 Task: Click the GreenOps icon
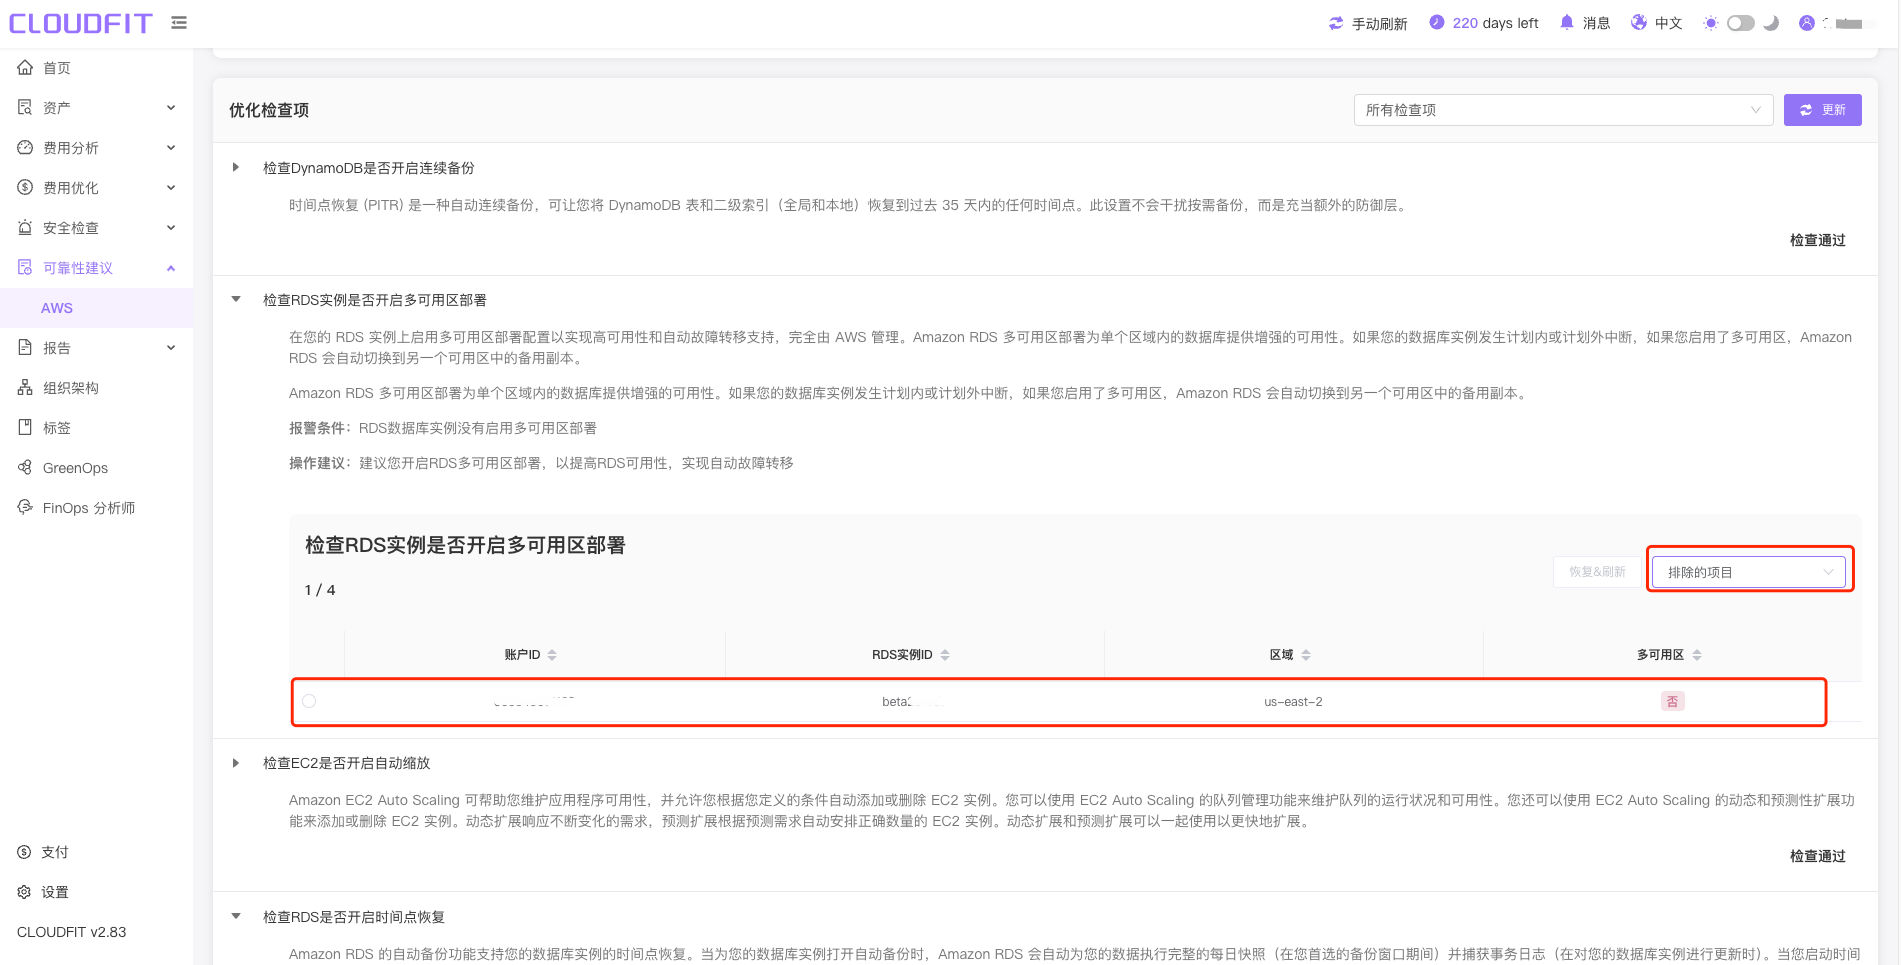click(25, 467)
